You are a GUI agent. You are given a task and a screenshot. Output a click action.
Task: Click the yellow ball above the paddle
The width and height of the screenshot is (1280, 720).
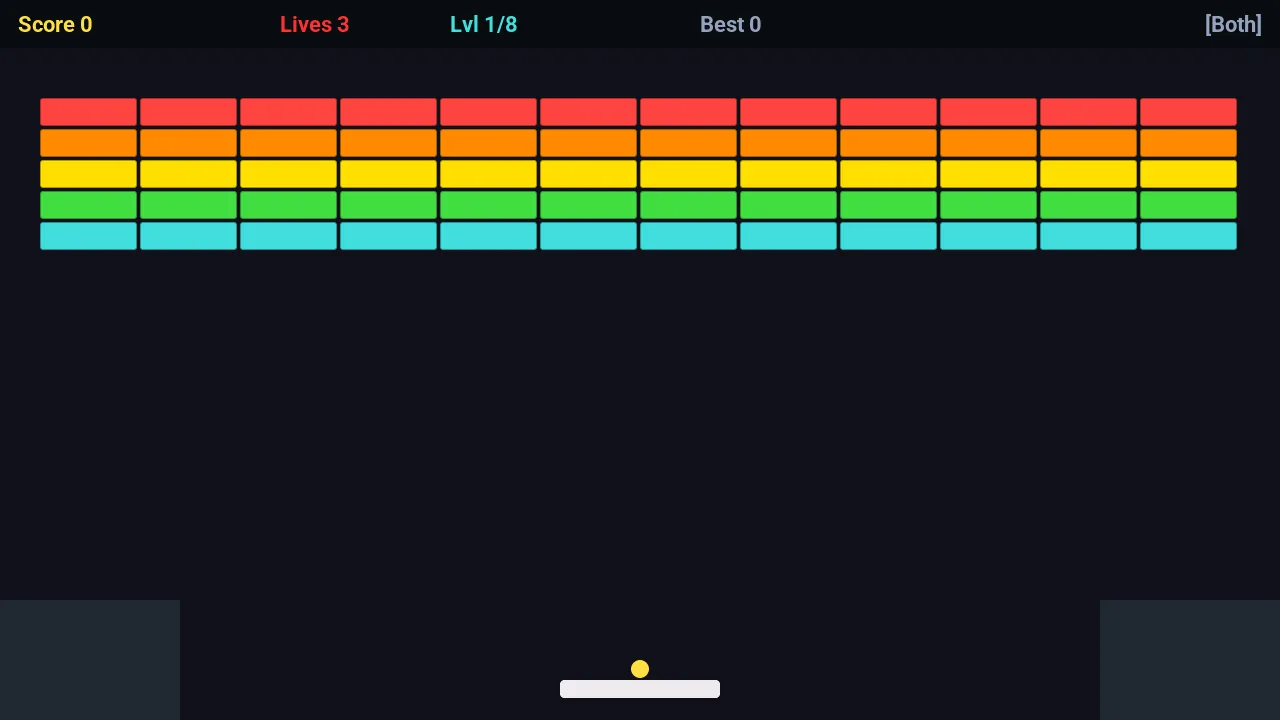click(x=640, y=669)
